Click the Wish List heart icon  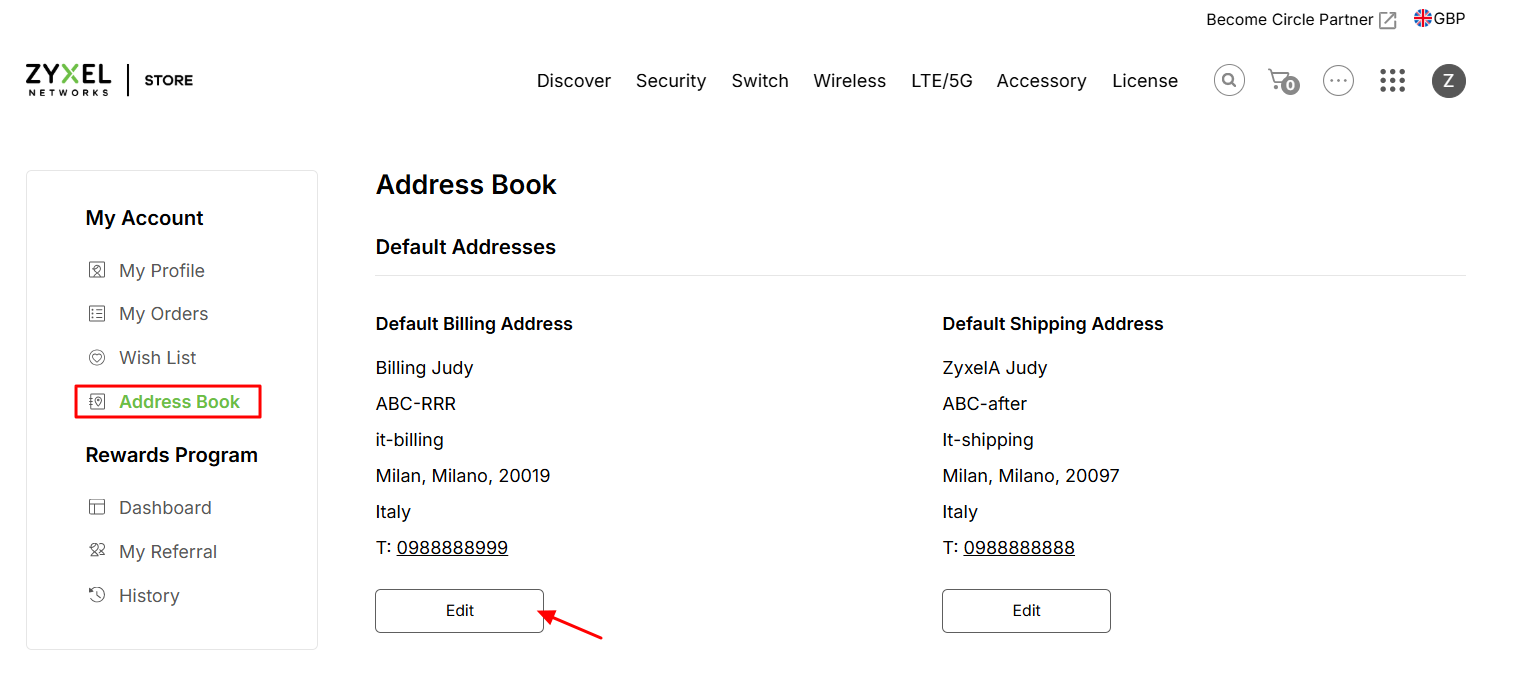(x=97, y=357)
